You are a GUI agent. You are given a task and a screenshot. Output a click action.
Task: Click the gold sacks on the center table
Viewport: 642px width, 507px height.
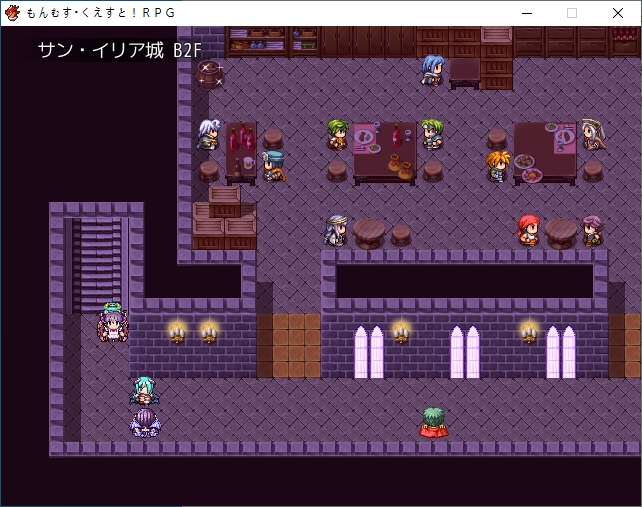click(x=400, y=167)
